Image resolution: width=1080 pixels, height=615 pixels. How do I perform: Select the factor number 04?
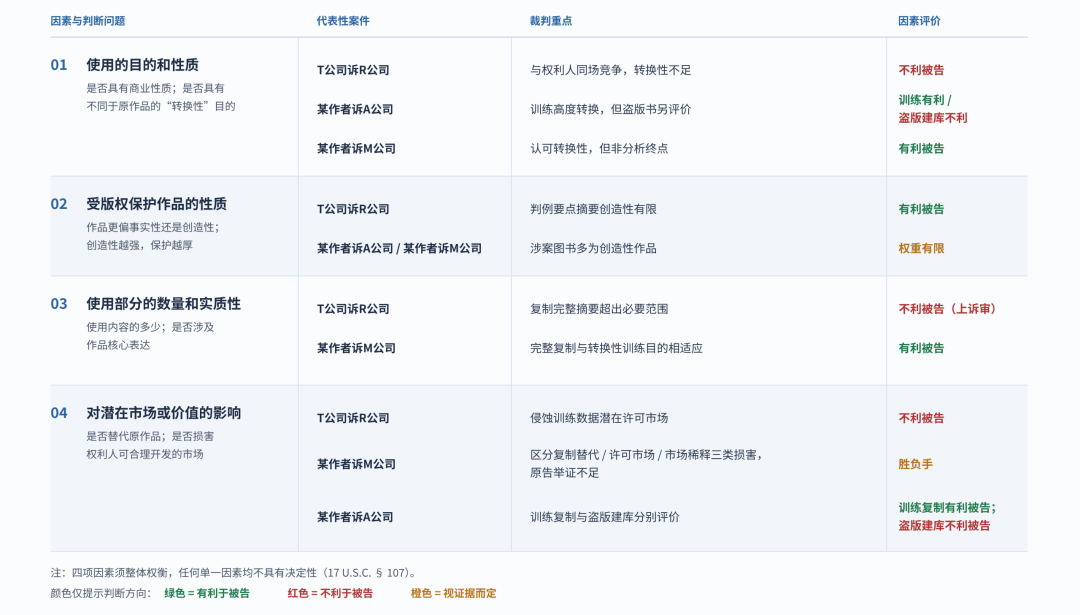pyautogui.click(x=59, y=413)
